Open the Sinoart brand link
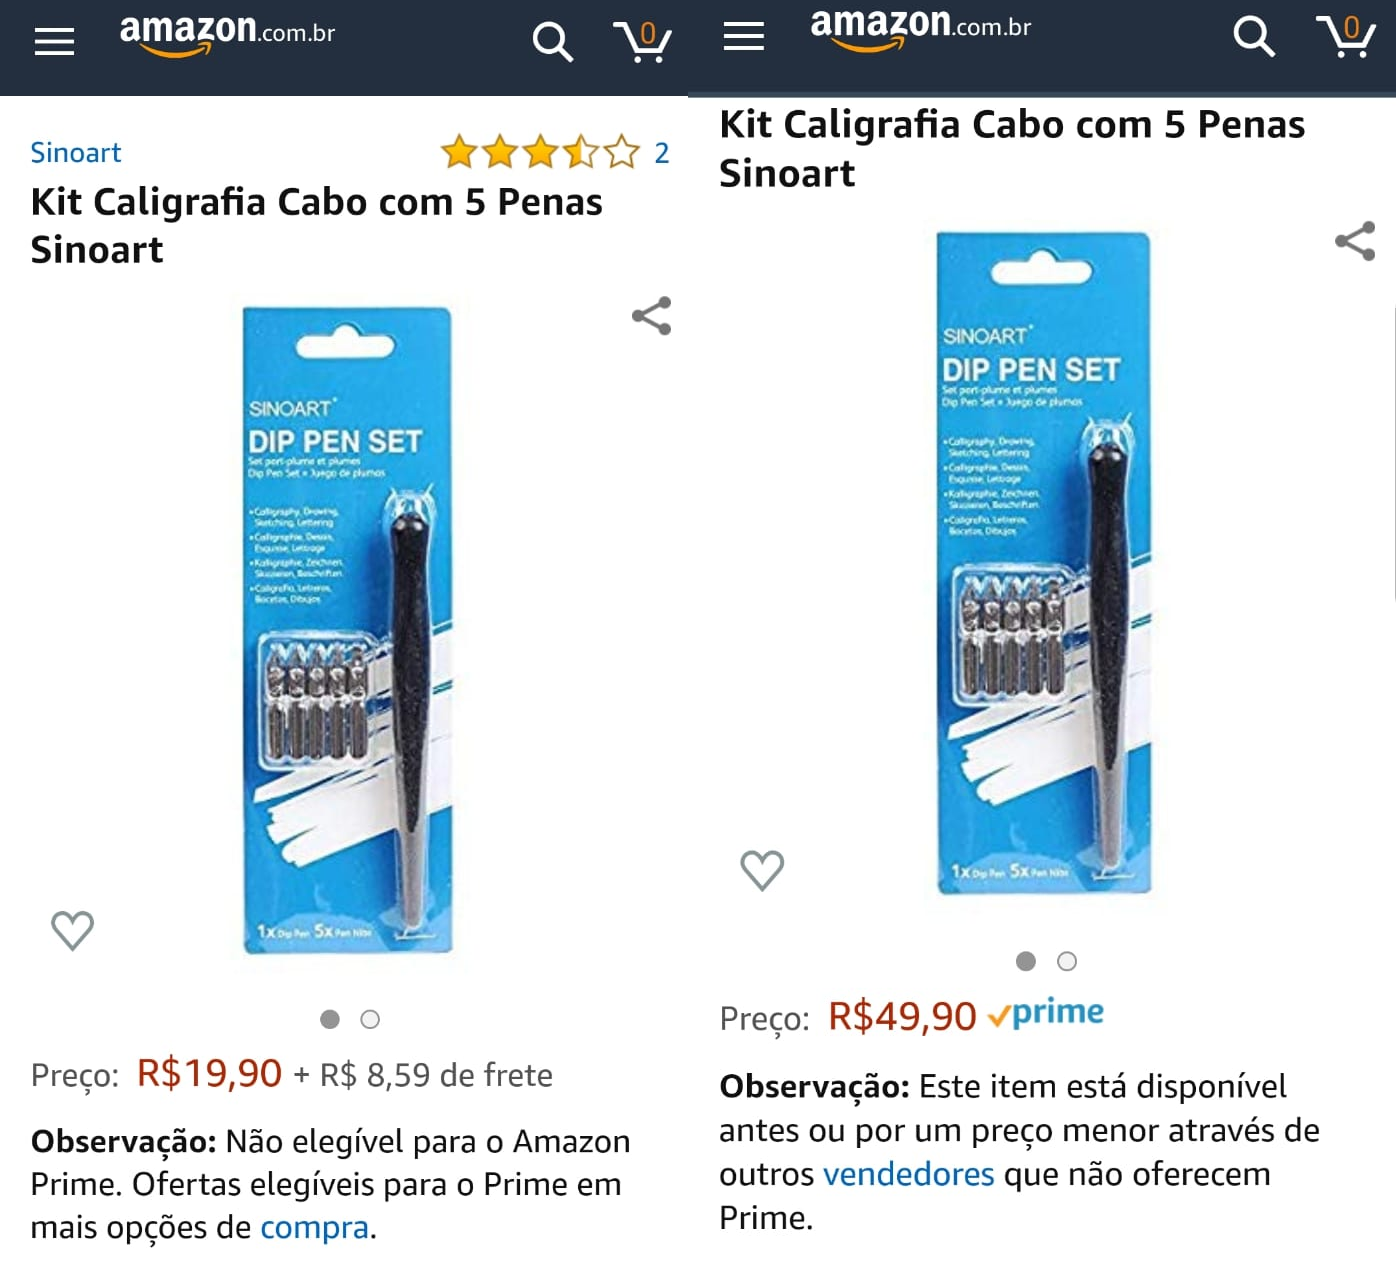The image size is (1396, 1270). (x=76, y=153)
